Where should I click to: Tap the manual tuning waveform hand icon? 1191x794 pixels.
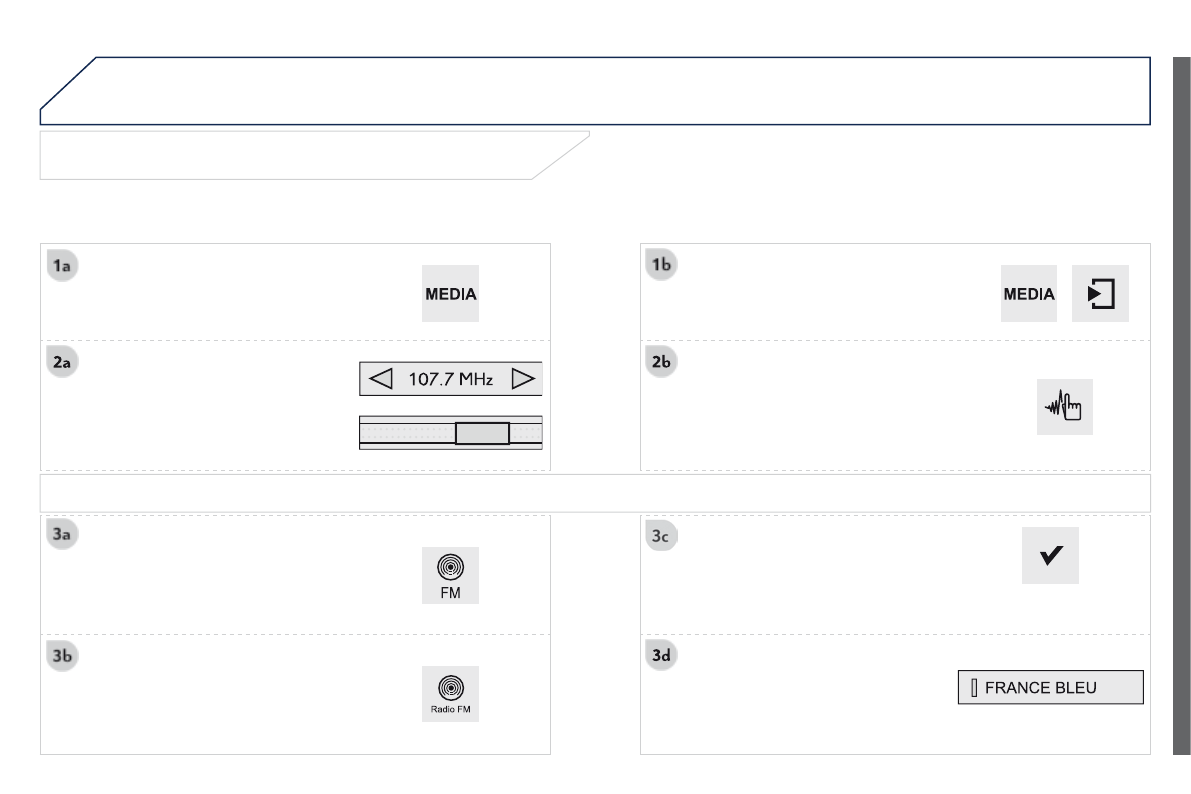(1064, 407)
